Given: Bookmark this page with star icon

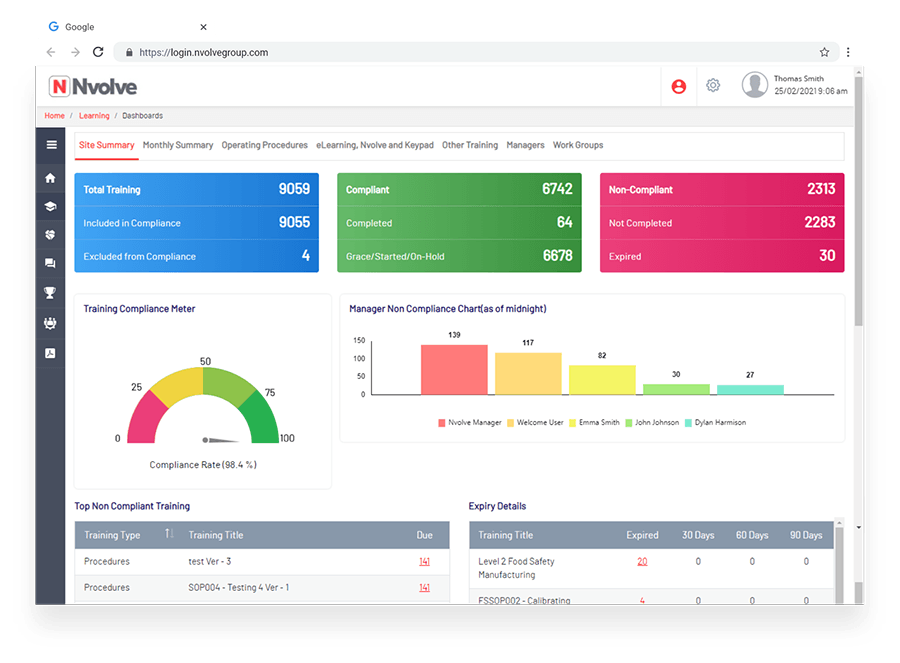Looking at the screenshot, I should [824, 52].
